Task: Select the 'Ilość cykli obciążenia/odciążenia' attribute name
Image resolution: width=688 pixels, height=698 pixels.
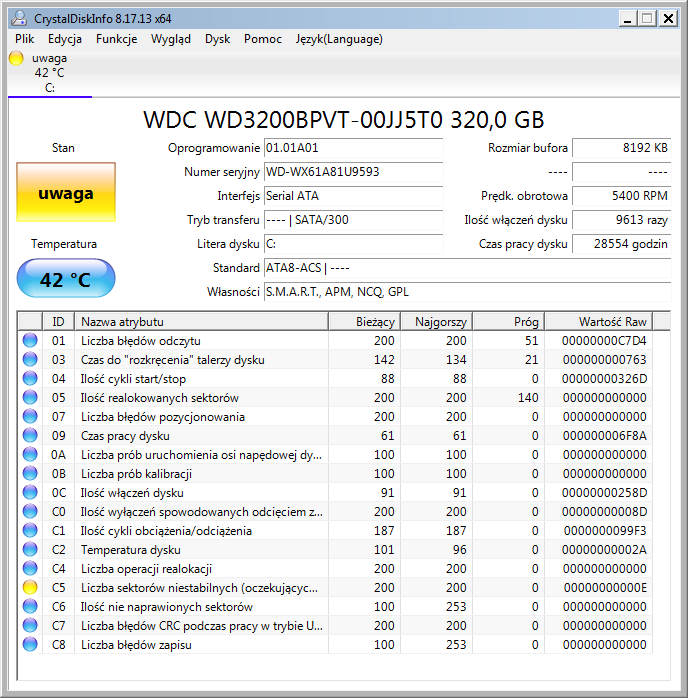Action: click(166, 531)
